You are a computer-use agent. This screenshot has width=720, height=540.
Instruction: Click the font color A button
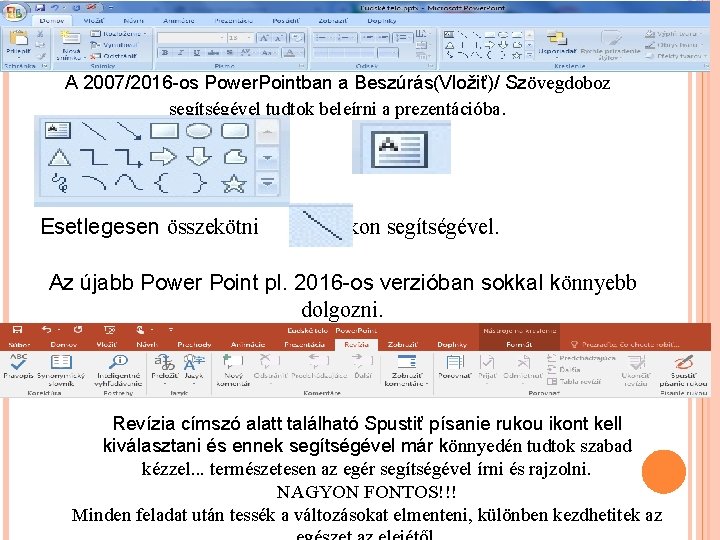(289, 53)
